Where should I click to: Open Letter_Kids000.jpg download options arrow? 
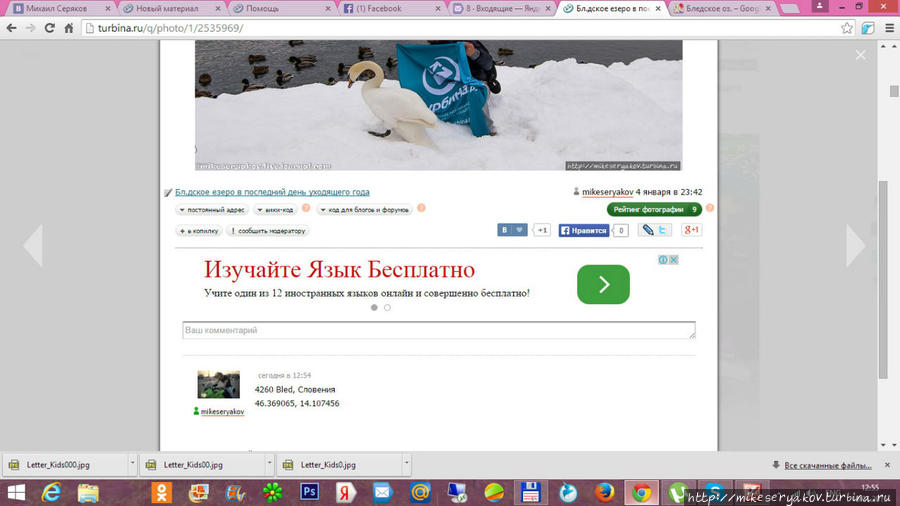(x=132, y=465)
